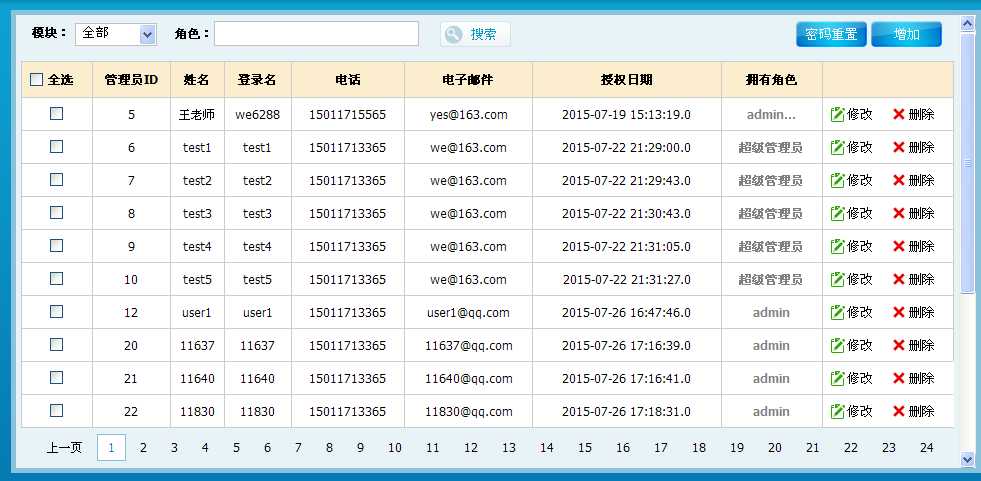Open the 模块 dropdown showing 全部
Image resolution: width=981 pixels, height=481 pixels.
coord(116,34)
